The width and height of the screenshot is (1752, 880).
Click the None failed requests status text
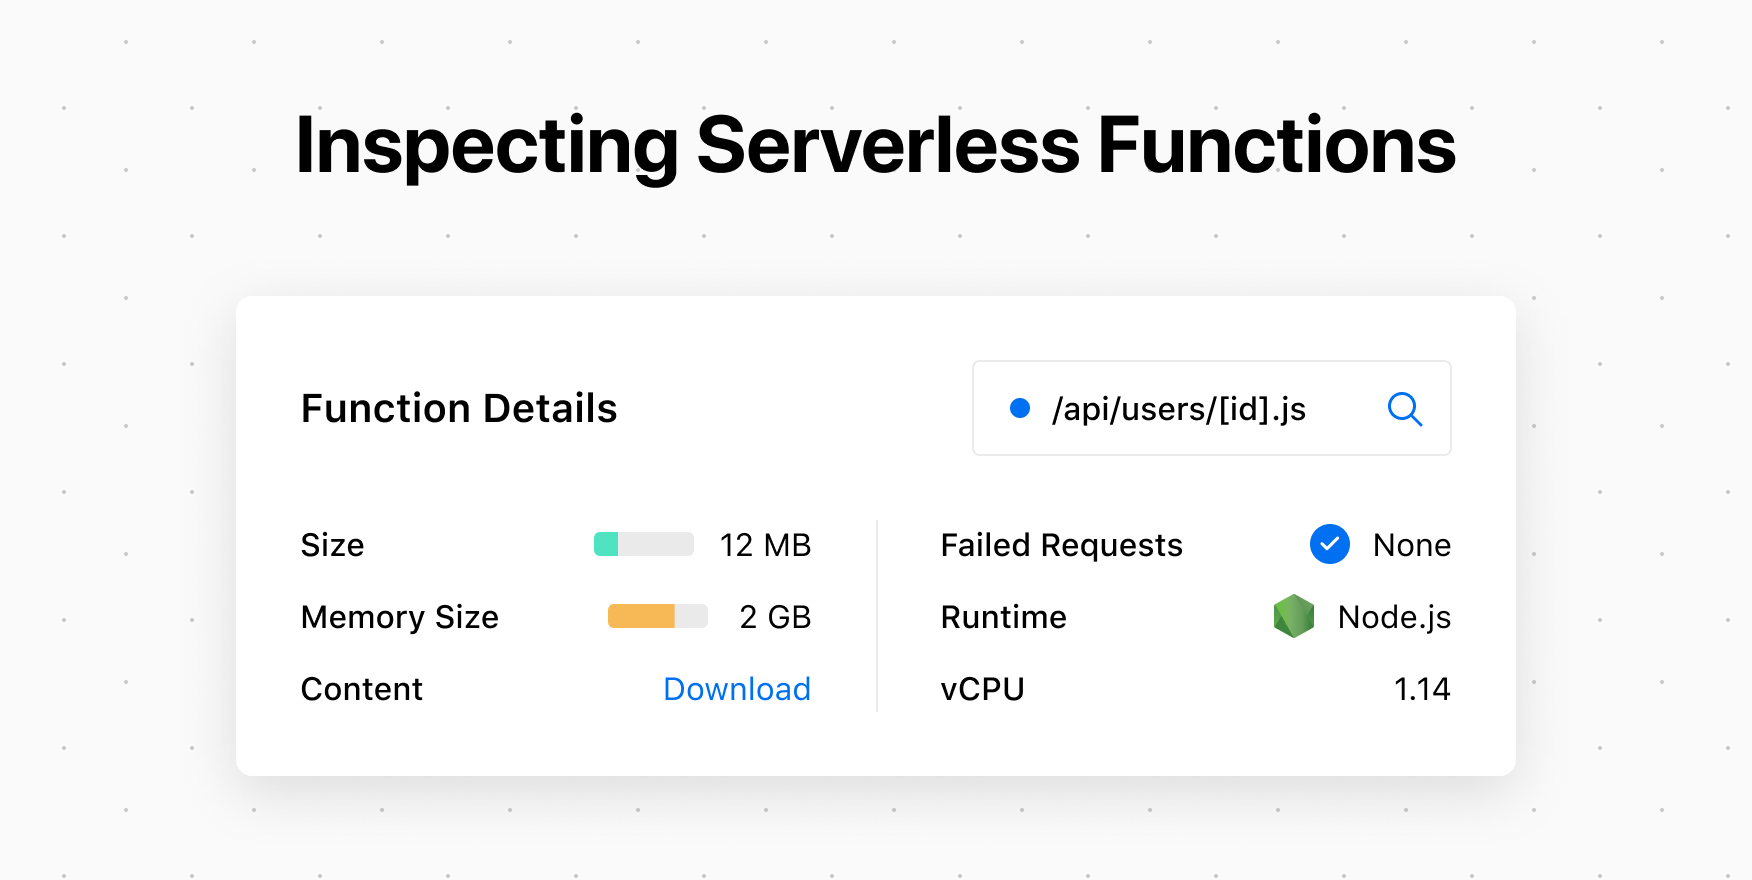click(1411, 545)
